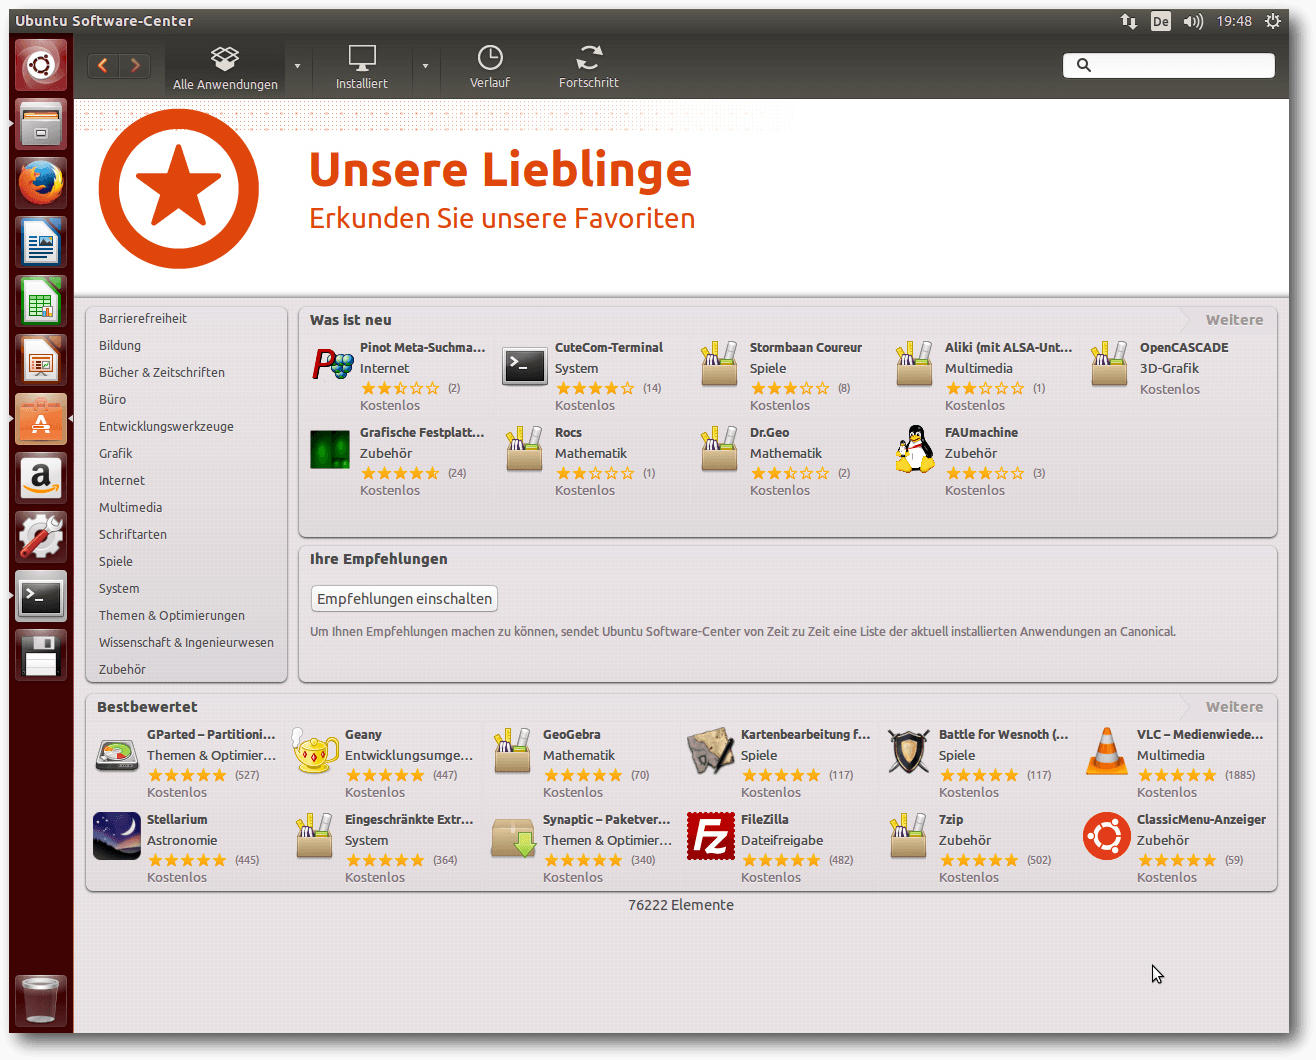Open Amazon from the launcher
Image resolution: width=1316 pixels, height=1060 pixels.
pos(41,478)
